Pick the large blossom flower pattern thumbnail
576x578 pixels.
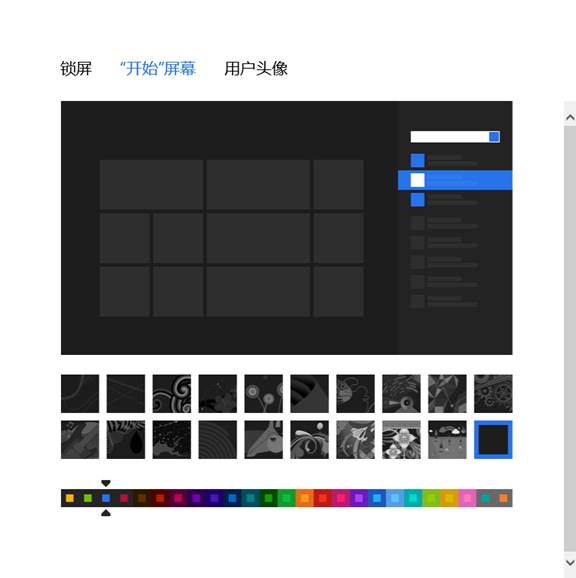pyautogui.click(x=401, y=440)
